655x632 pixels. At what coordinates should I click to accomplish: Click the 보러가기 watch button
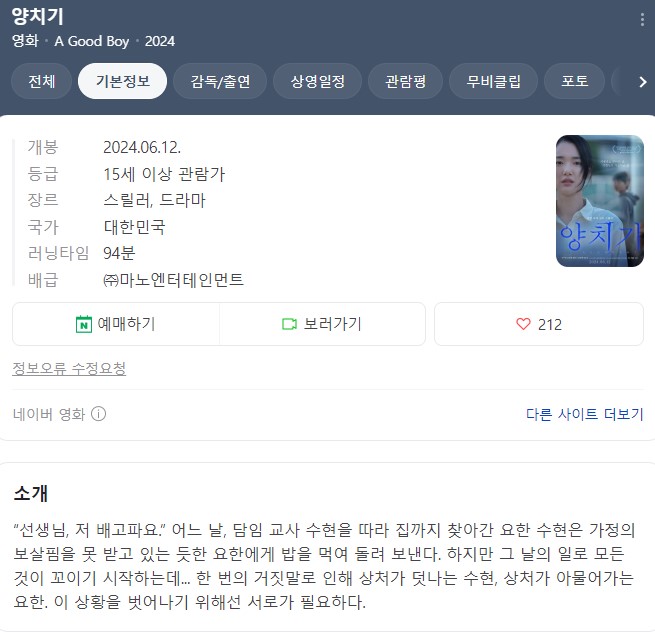click(x=322, y=324)
